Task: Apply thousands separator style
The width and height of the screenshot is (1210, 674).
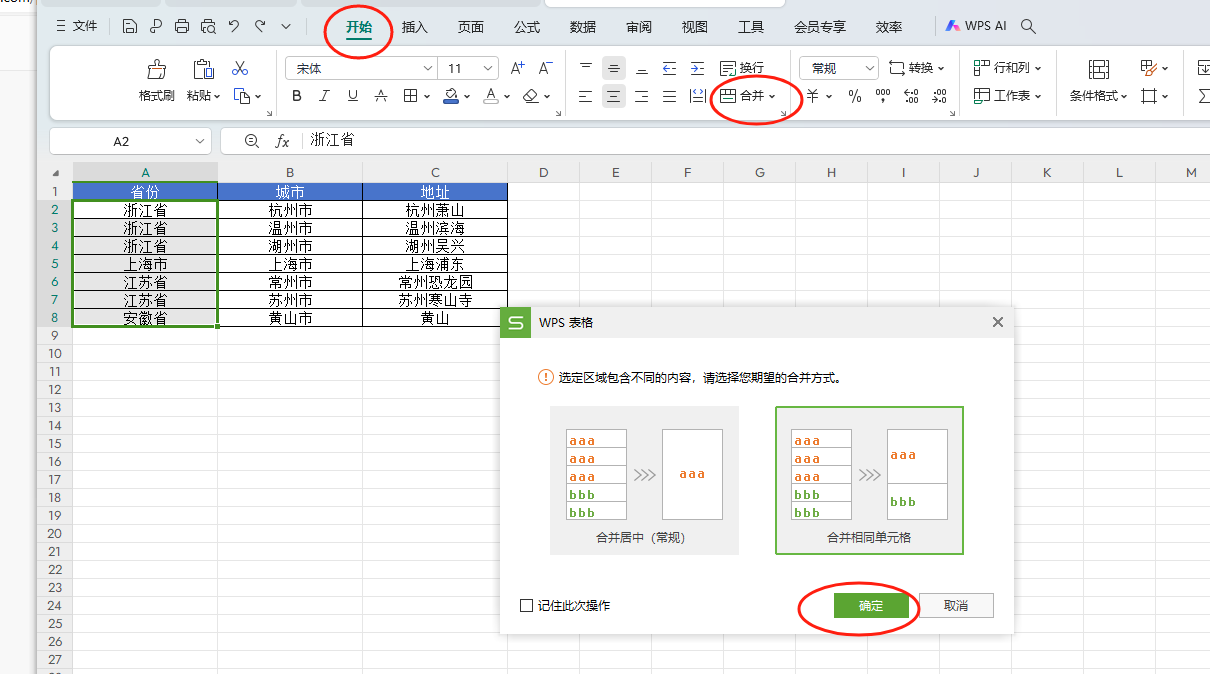Action: pos(883,96)
